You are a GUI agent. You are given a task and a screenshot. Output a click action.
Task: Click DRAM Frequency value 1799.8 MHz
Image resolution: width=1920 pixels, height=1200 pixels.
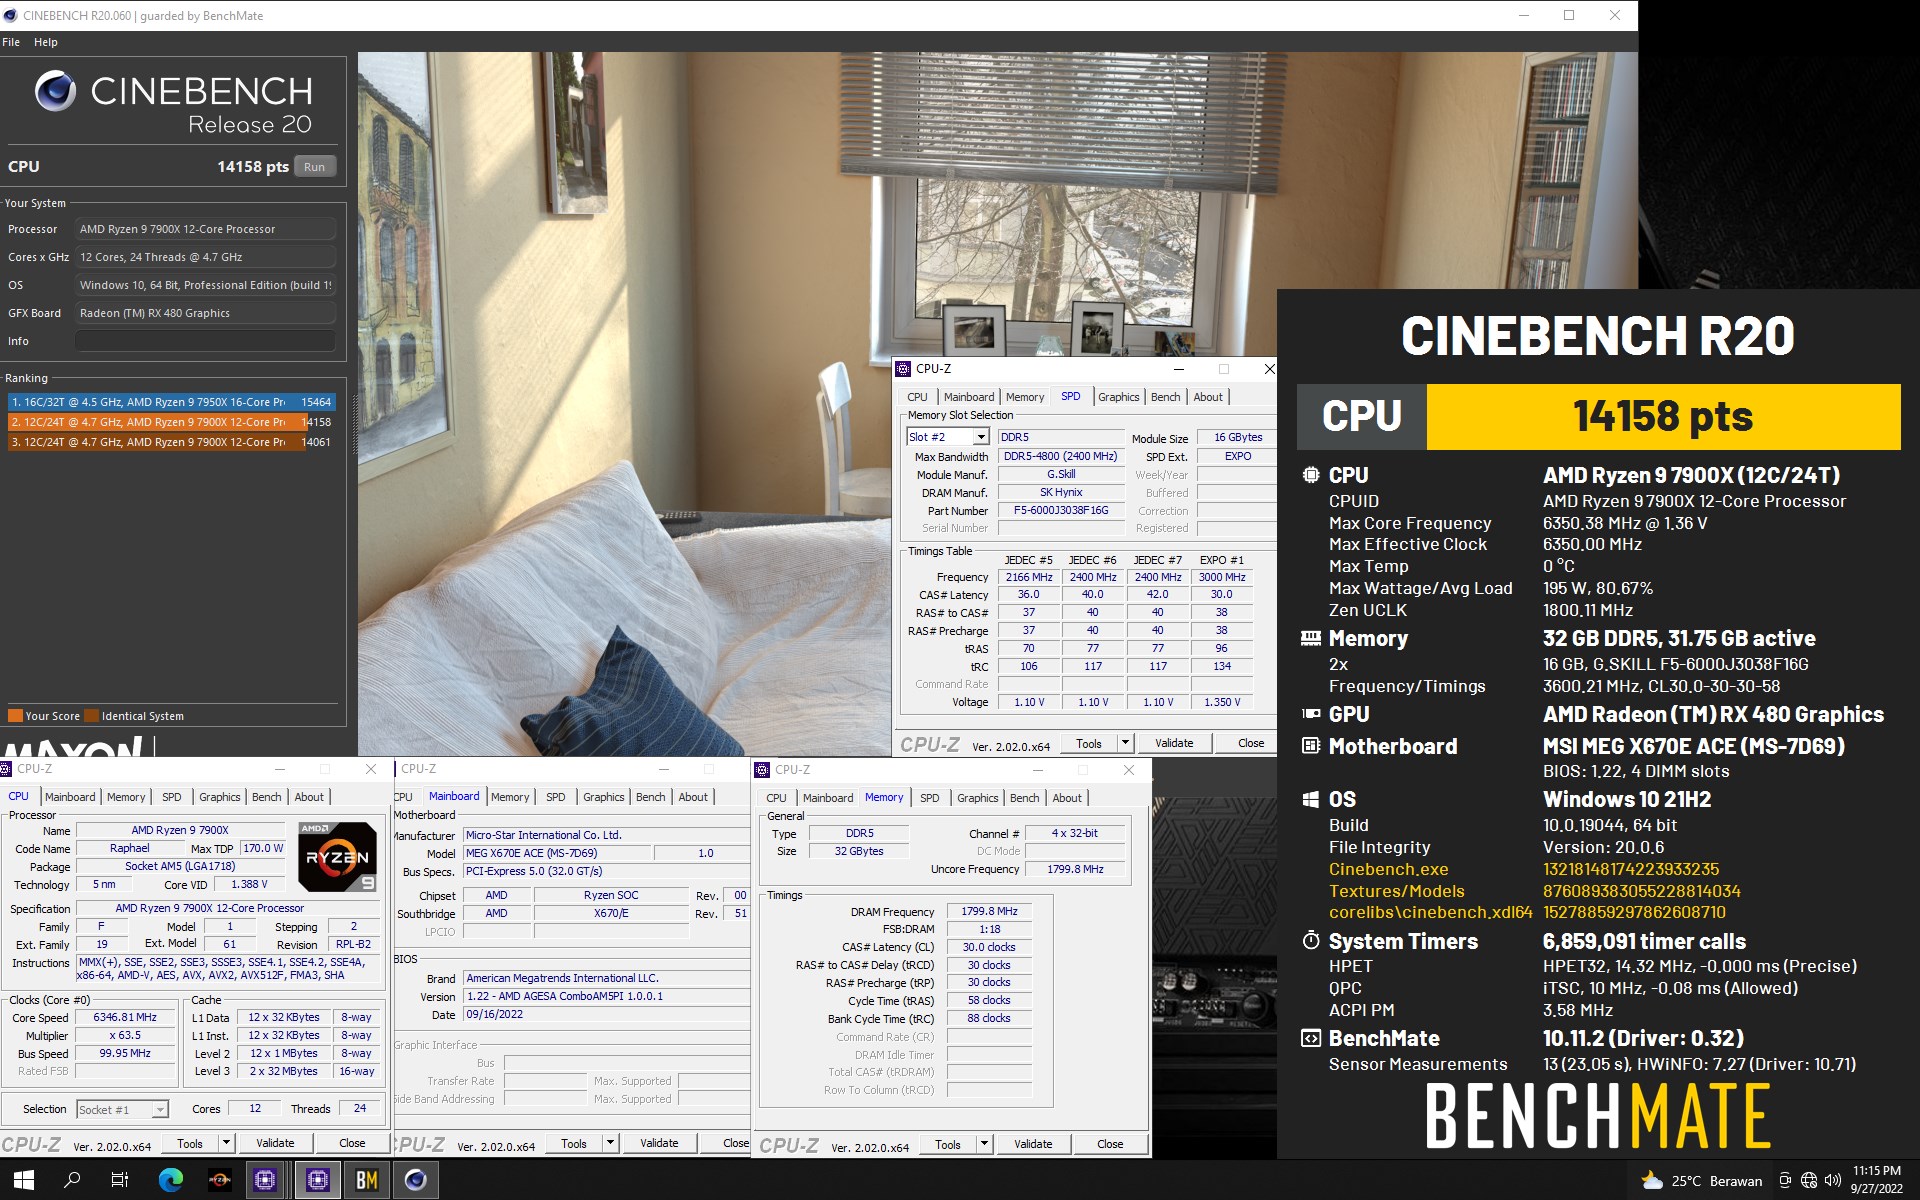tap(989, 912)
